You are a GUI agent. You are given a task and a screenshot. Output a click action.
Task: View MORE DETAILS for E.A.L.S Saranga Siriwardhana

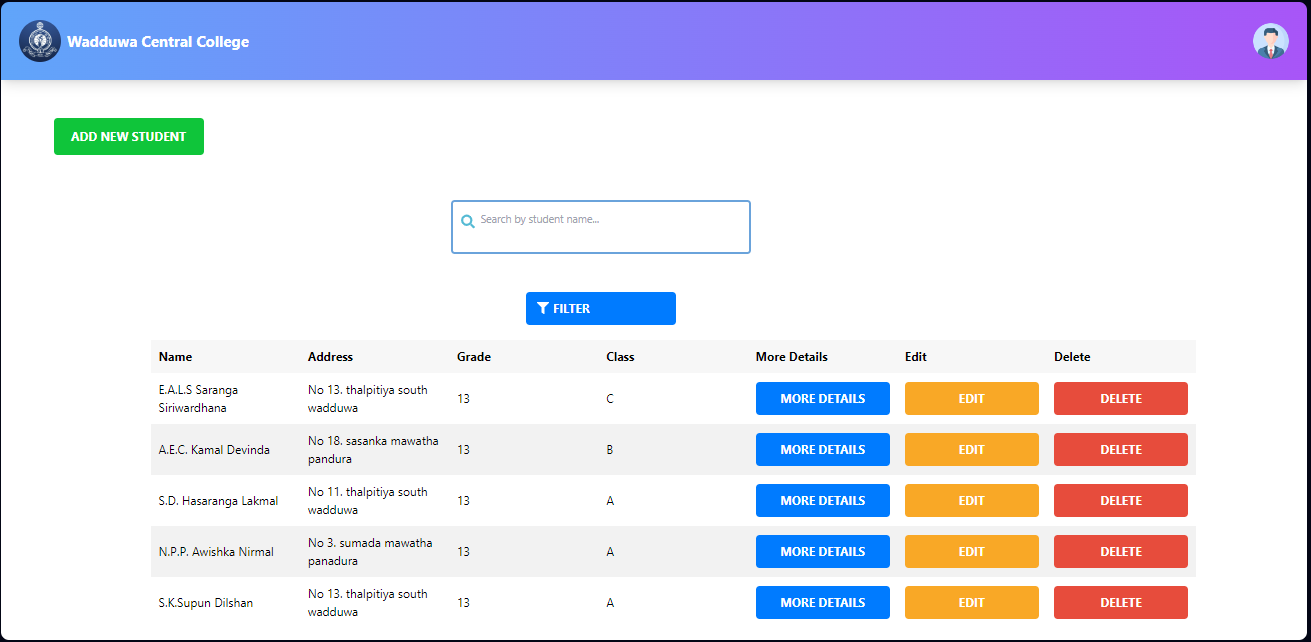(822, 398)
